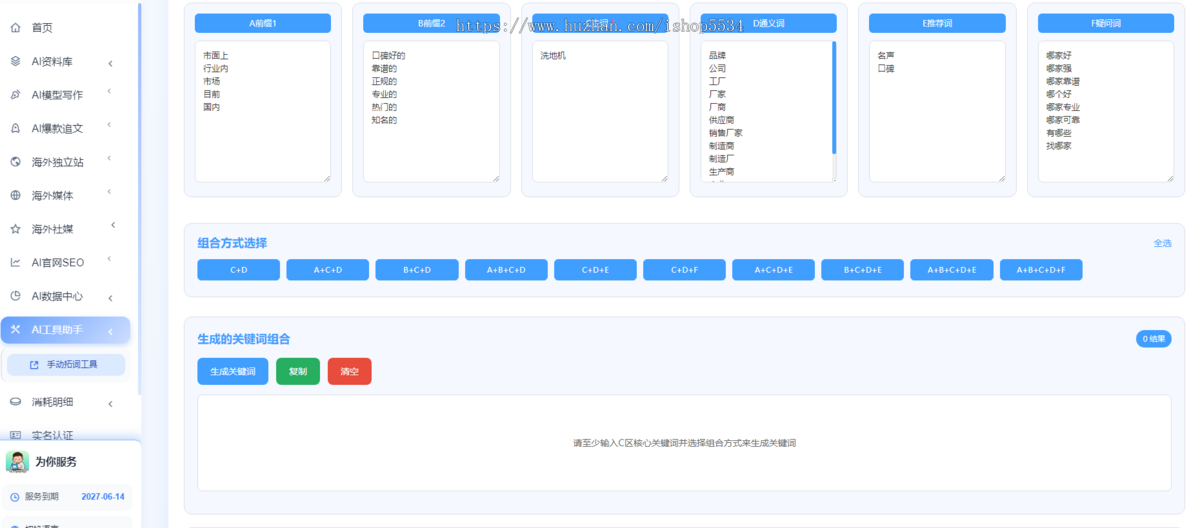
Task: Select the B+C+D combination mode
Action: pos(417,270)
